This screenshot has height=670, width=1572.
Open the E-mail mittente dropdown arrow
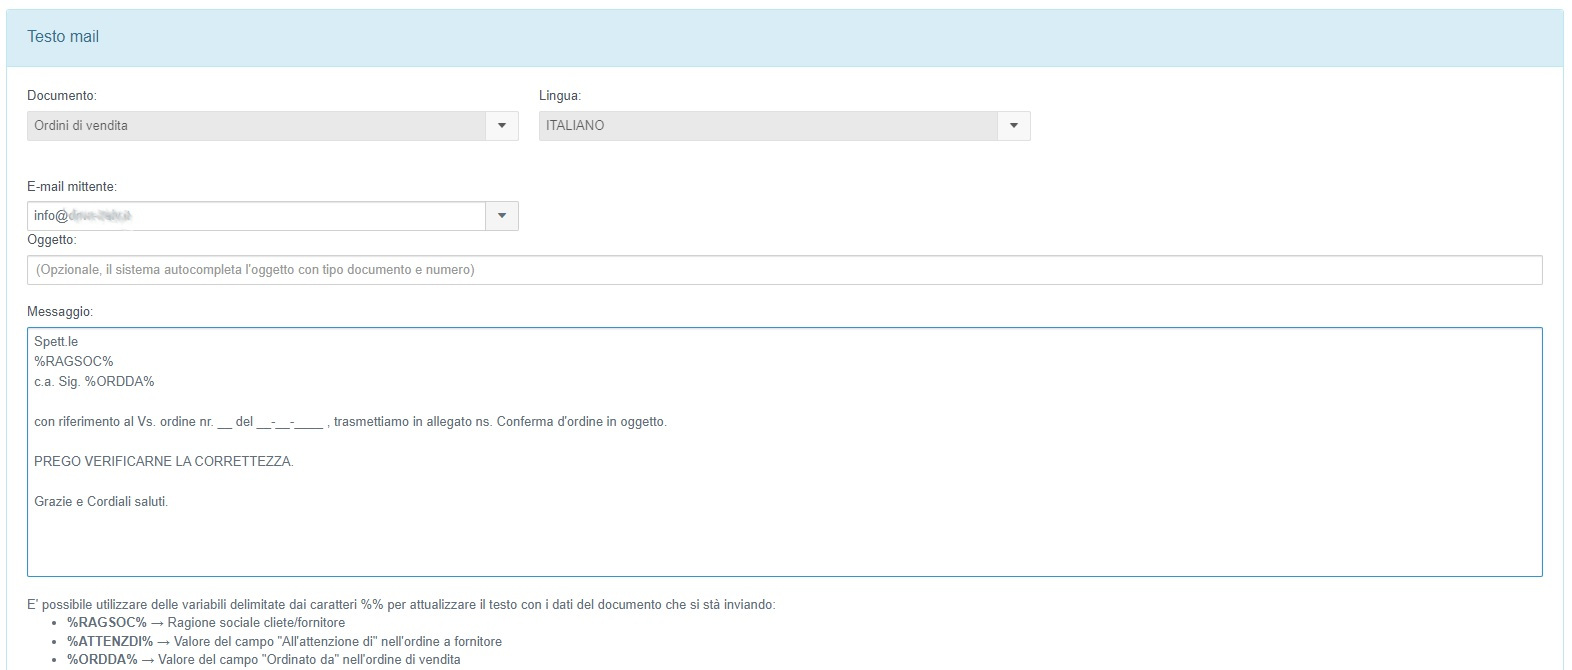click(x=502, y=216)
